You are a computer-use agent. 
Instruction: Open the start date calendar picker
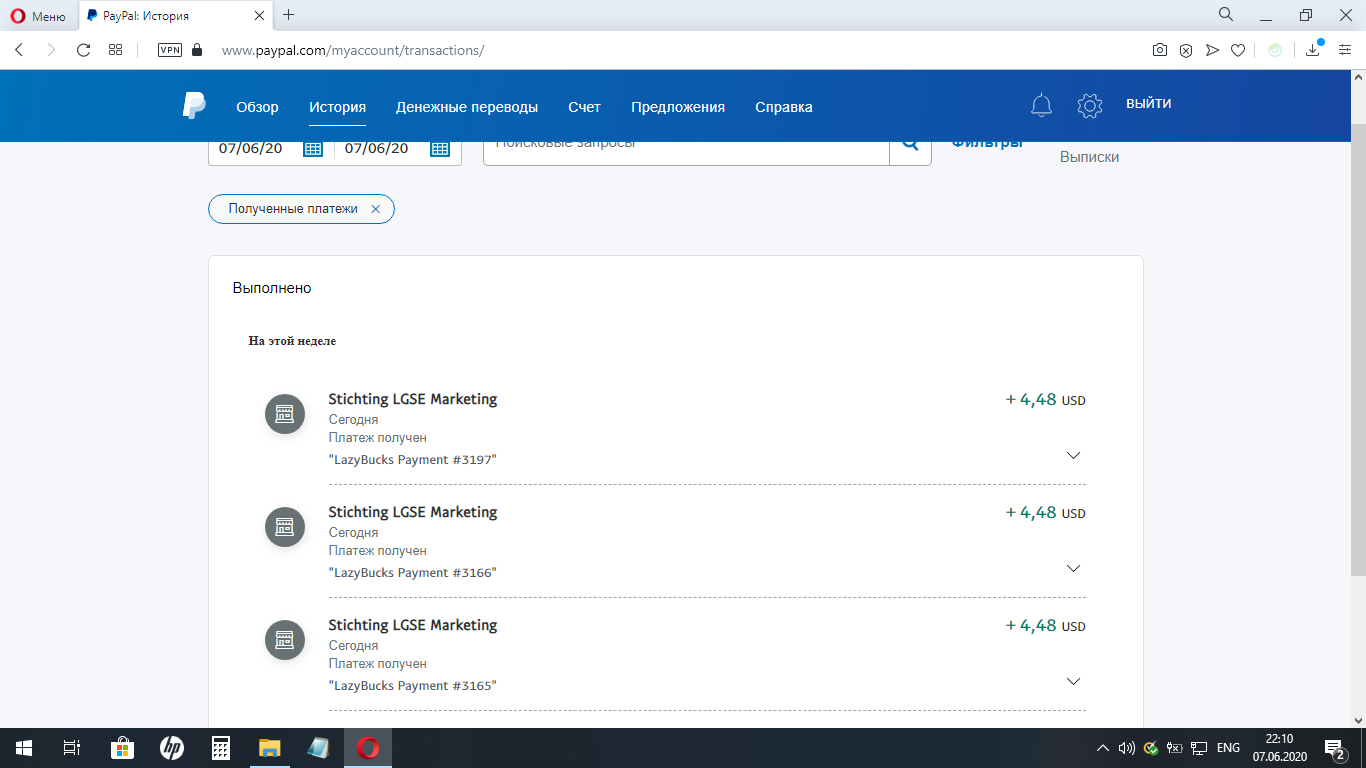tap(313, 149)
